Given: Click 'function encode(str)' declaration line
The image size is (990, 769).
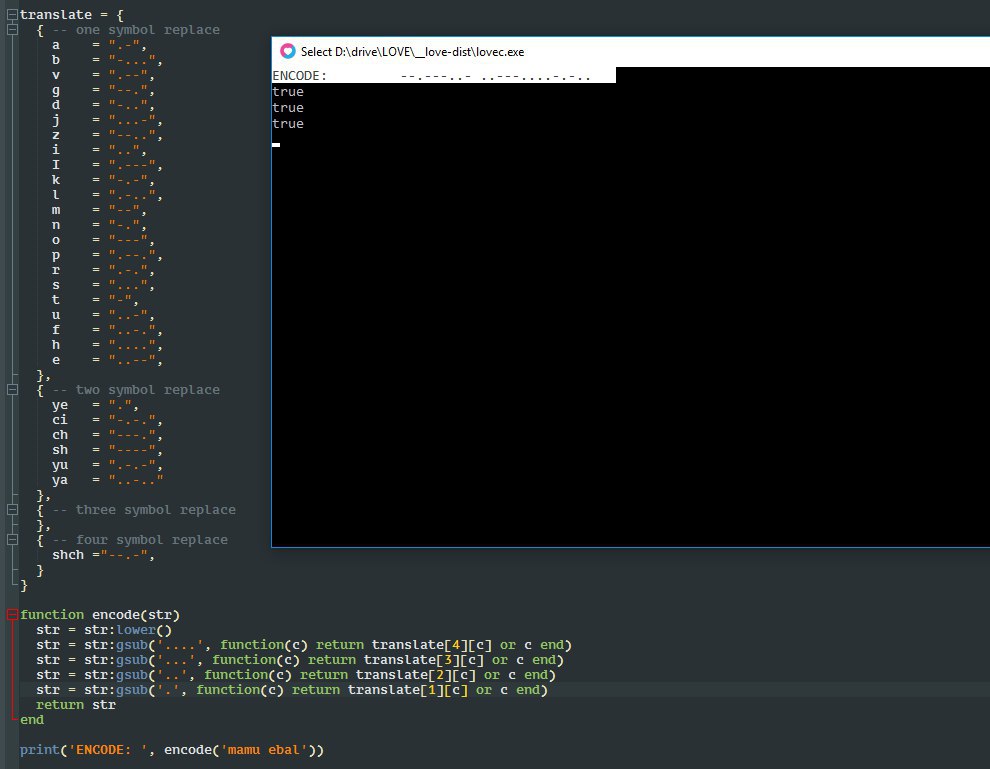Looking at the screenshot, I should pyautogui.click(x=100, y=615).
